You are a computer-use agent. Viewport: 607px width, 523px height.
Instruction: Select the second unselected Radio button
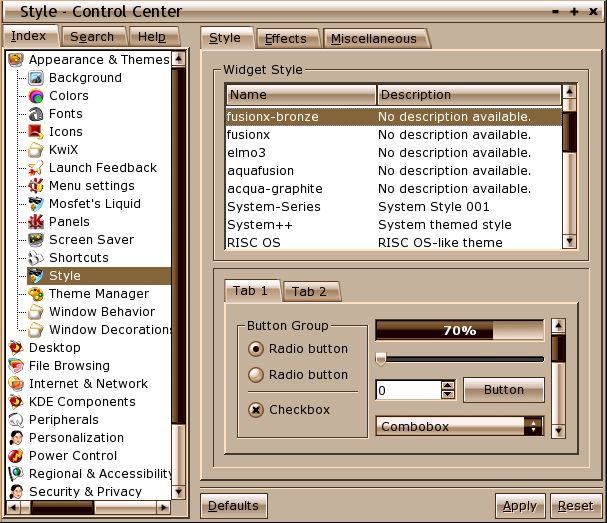256,375
